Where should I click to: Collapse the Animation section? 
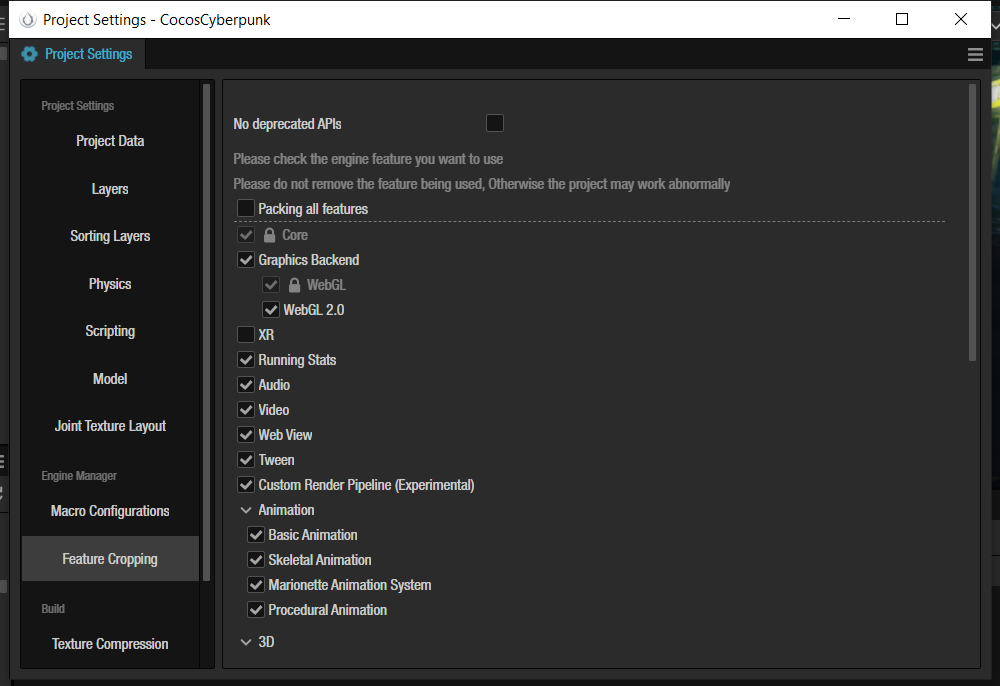246,510
